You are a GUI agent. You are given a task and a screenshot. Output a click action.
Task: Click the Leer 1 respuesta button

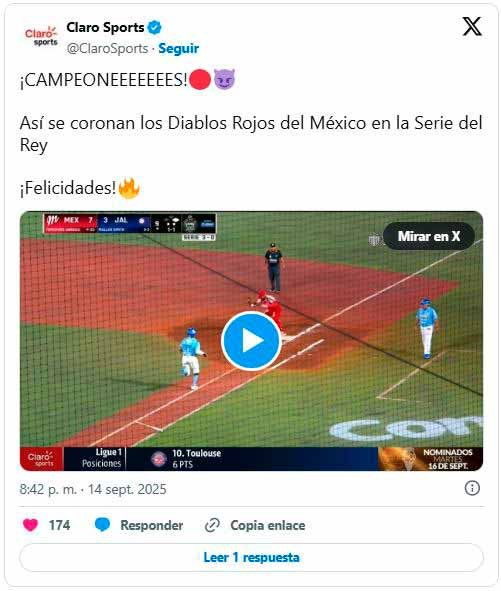tap(251, 557)
